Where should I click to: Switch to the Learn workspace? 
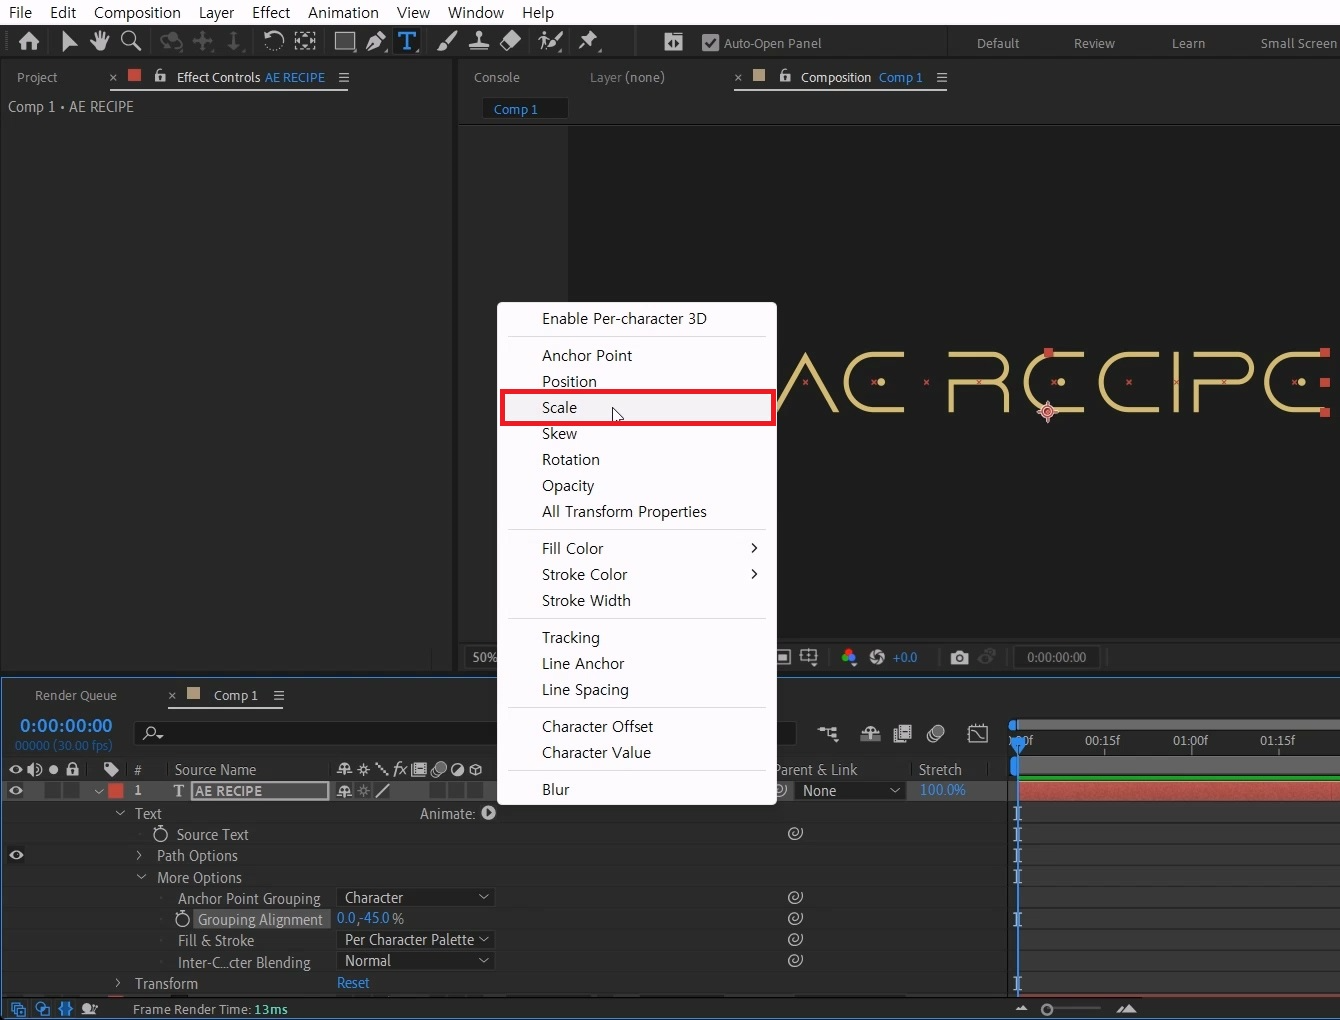click(1188, 43)
